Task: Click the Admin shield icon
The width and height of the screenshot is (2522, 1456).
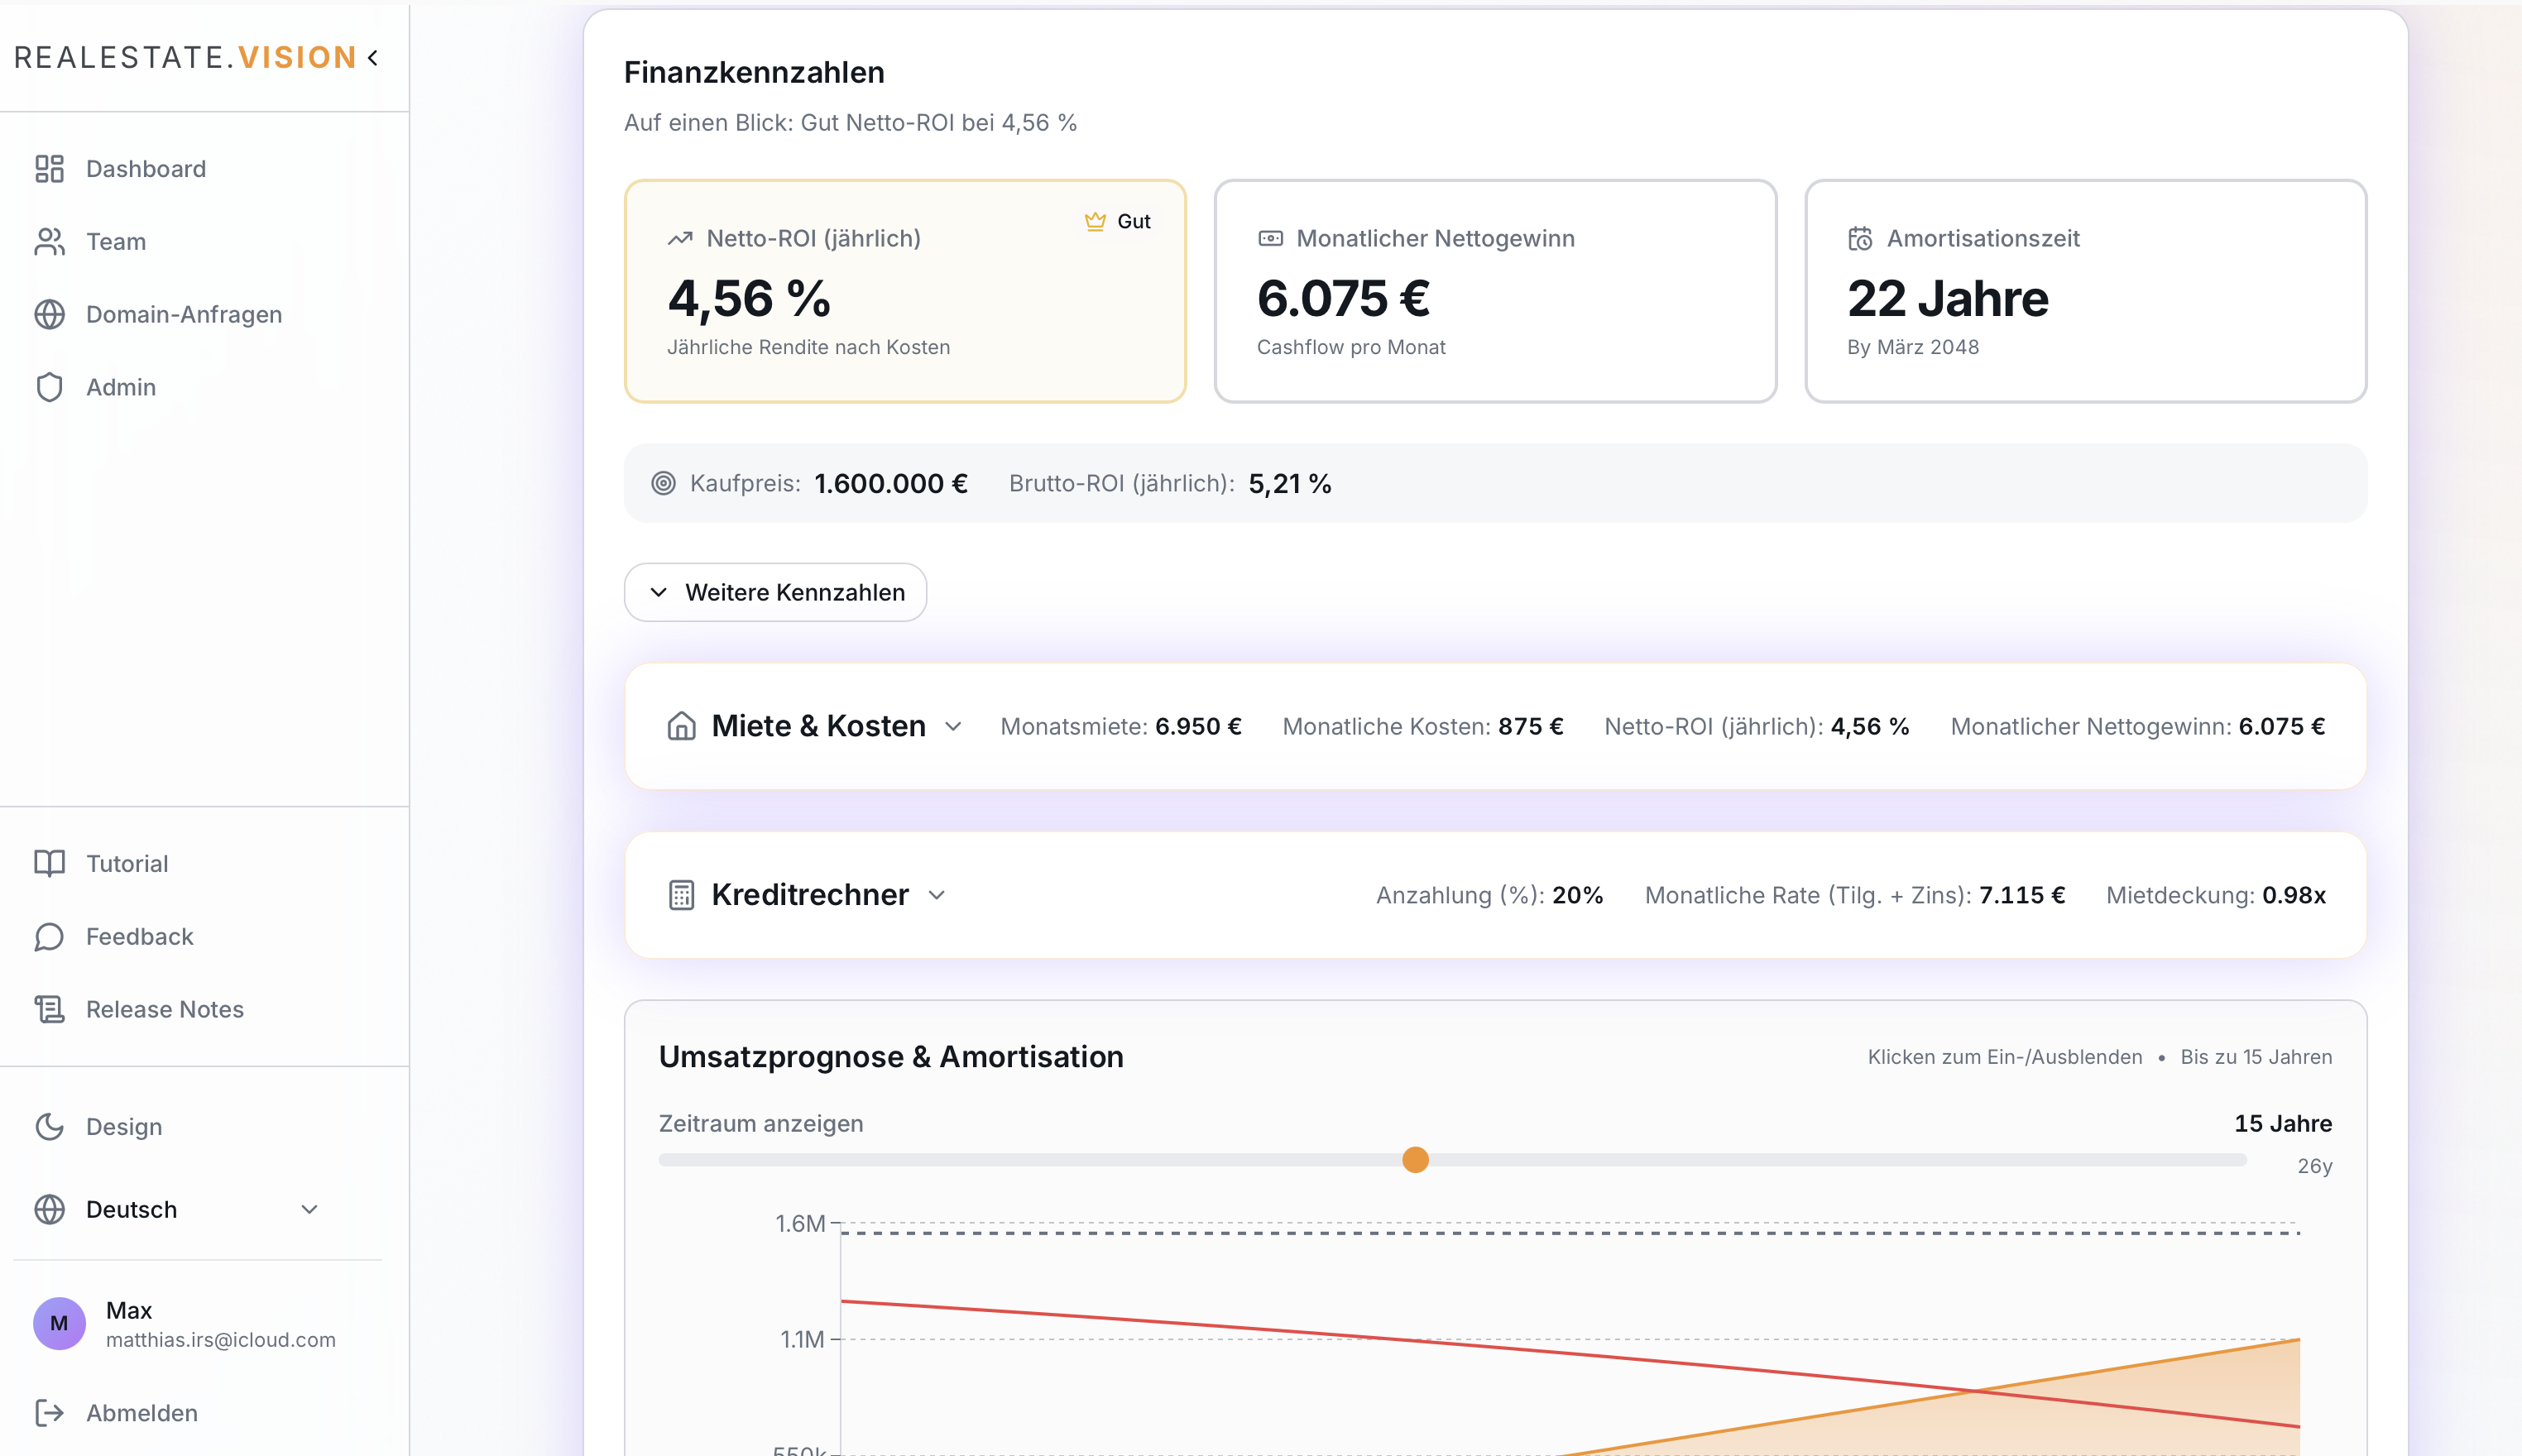Action: coord(50,387)
